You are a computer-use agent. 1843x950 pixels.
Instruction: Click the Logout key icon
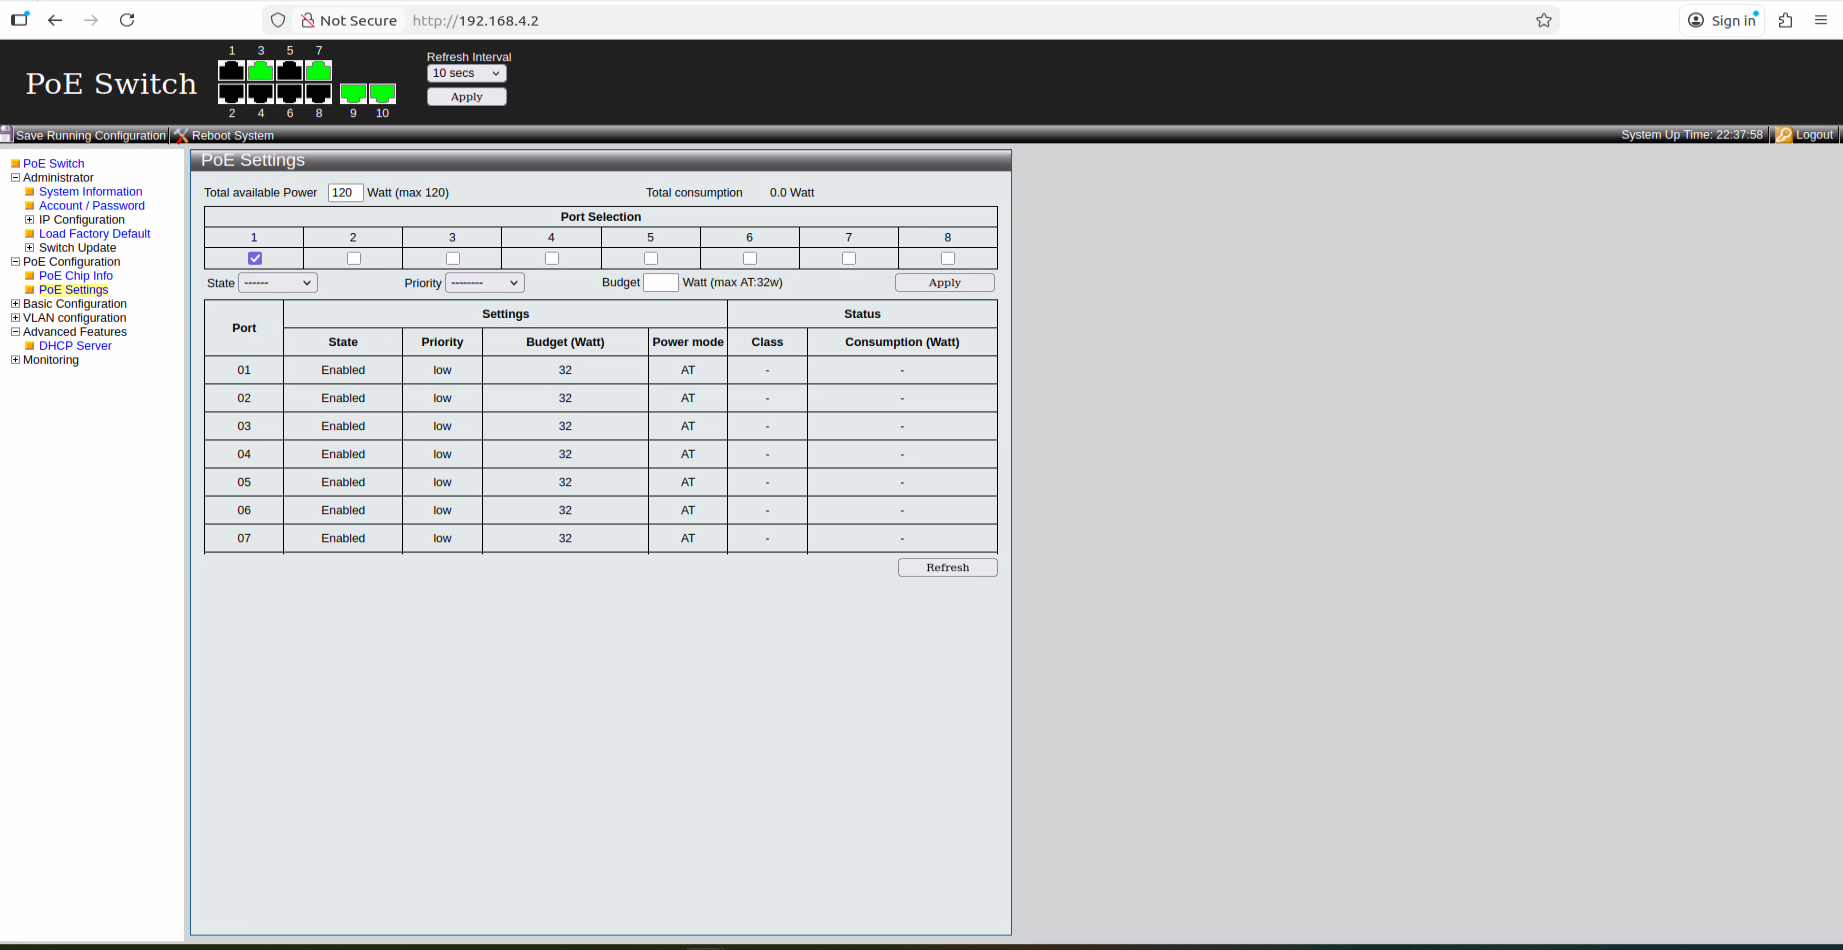[1783, 135]
